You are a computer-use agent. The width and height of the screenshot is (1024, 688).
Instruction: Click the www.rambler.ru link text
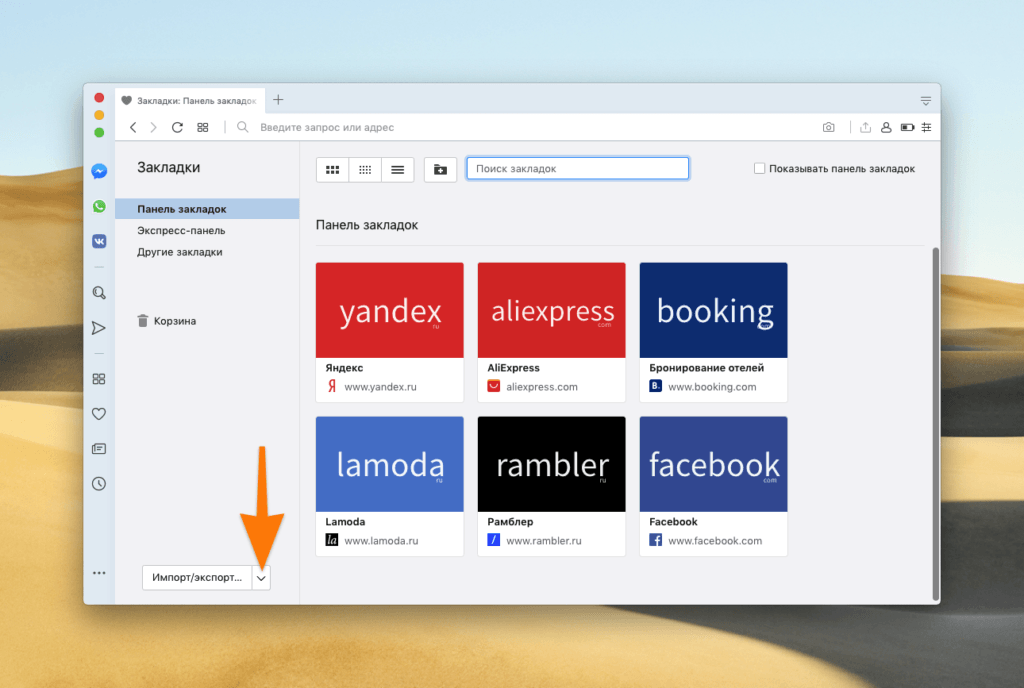point(544,540)
